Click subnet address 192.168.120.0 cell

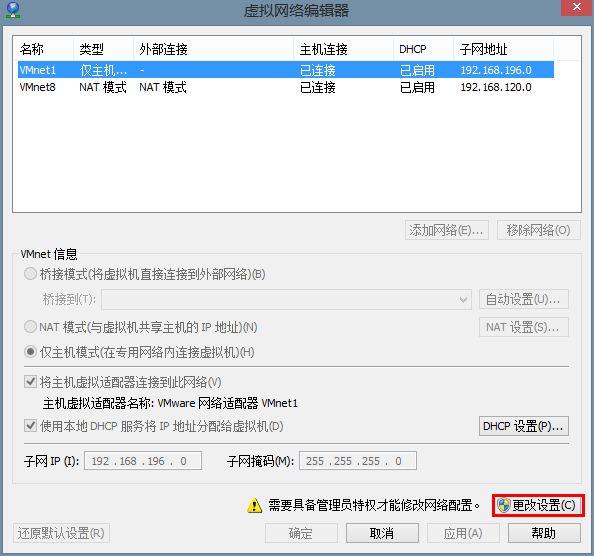(x=496, y=87)
